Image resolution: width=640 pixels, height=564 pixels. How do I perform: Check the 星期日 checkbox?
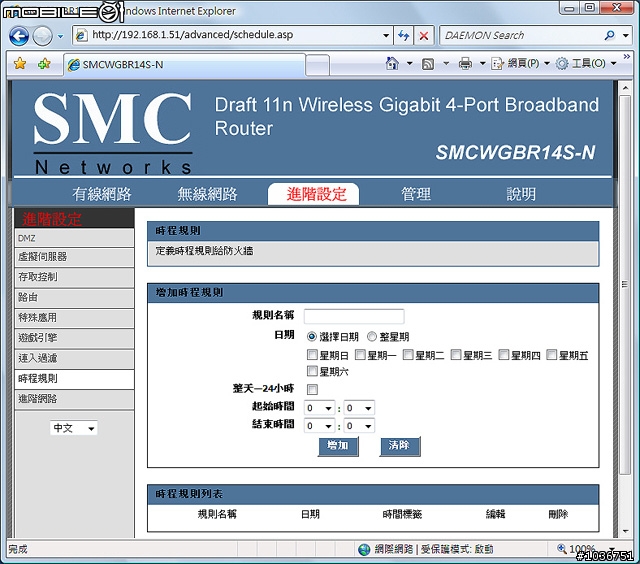coord(312,355)
